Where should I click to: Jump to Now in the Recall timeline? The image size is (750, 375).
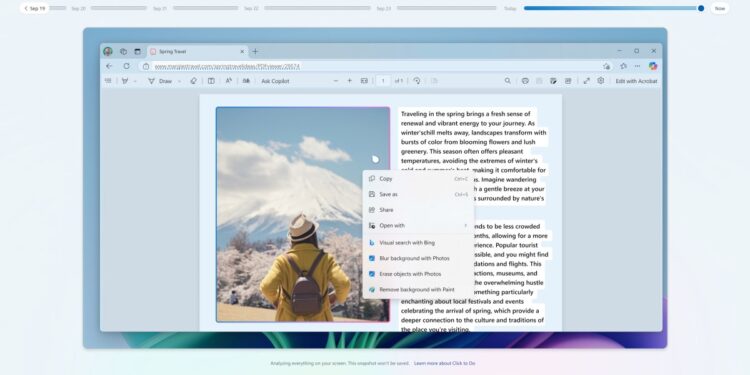720,8
